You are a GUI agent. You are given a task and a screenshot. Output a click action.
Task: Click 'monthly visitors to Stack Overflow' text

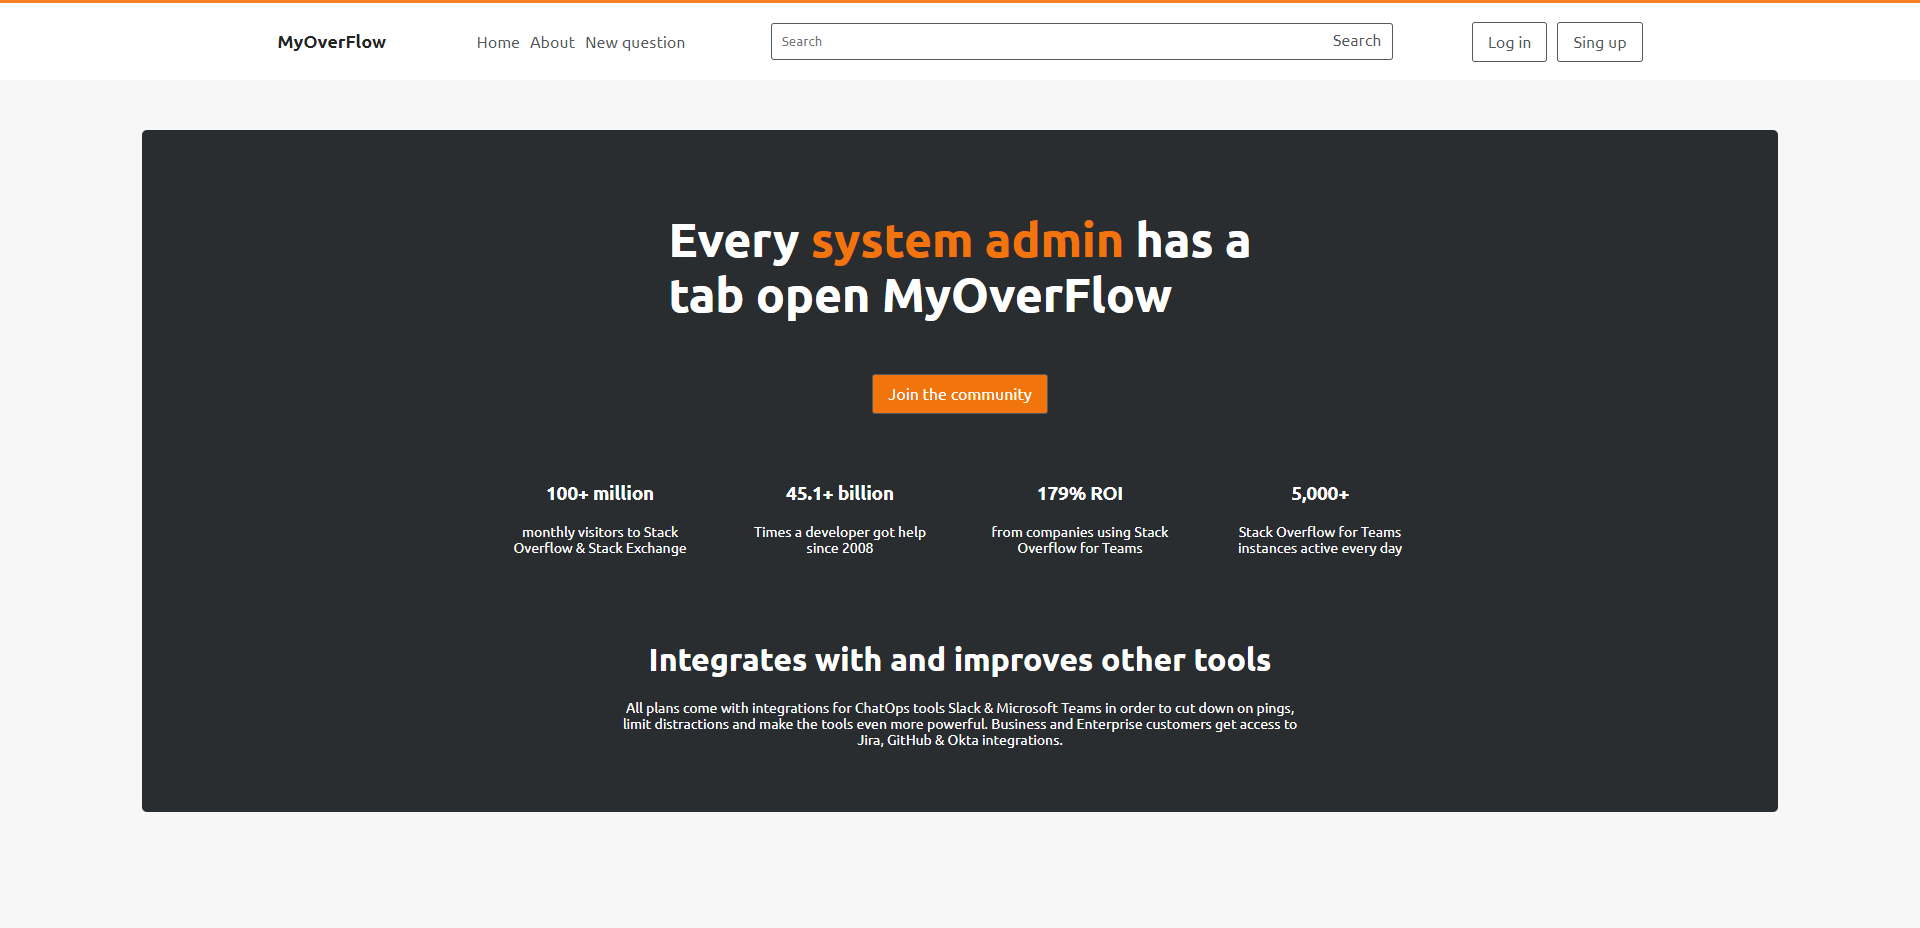point(600,540)
